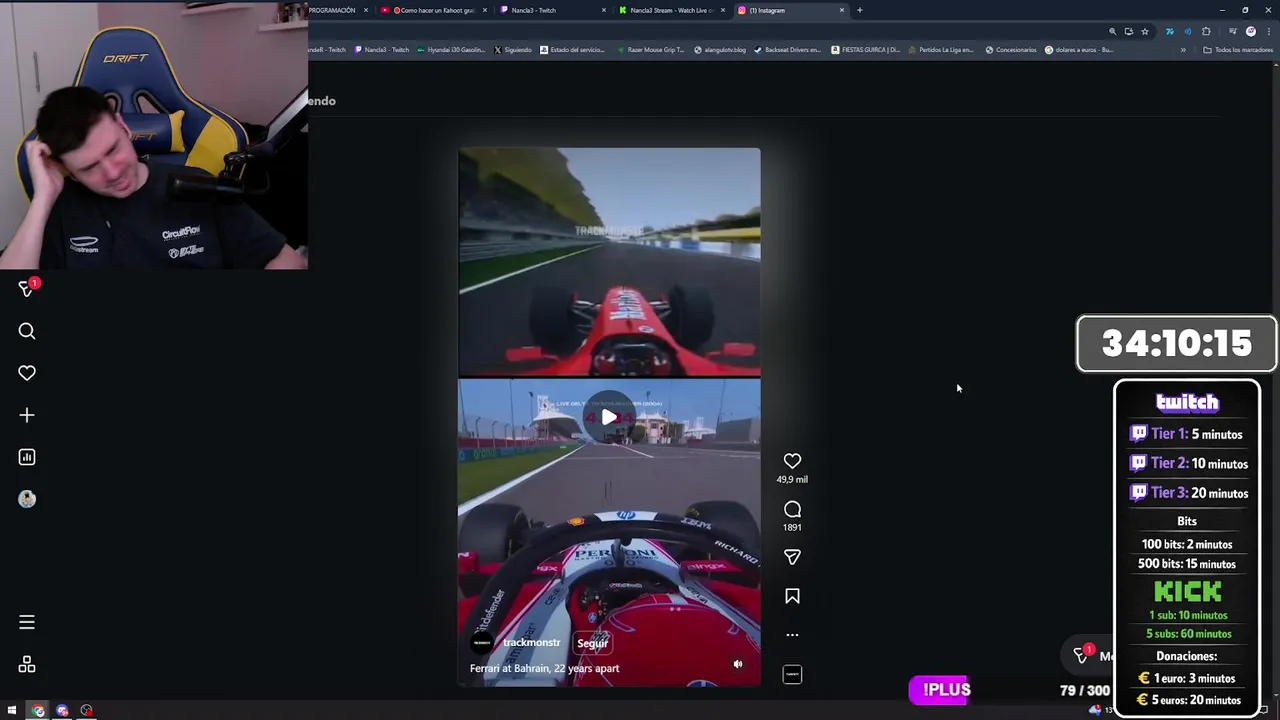Click the '1891' comments count

792,527
